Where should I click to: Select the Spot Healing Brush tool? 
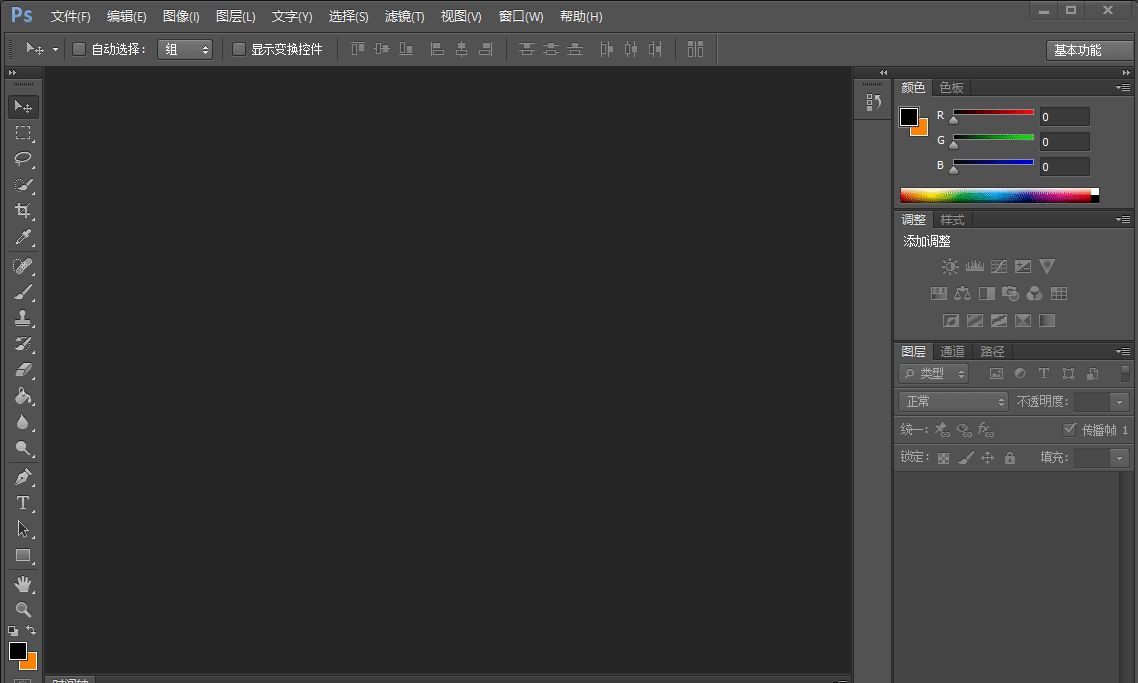point(23,266)
